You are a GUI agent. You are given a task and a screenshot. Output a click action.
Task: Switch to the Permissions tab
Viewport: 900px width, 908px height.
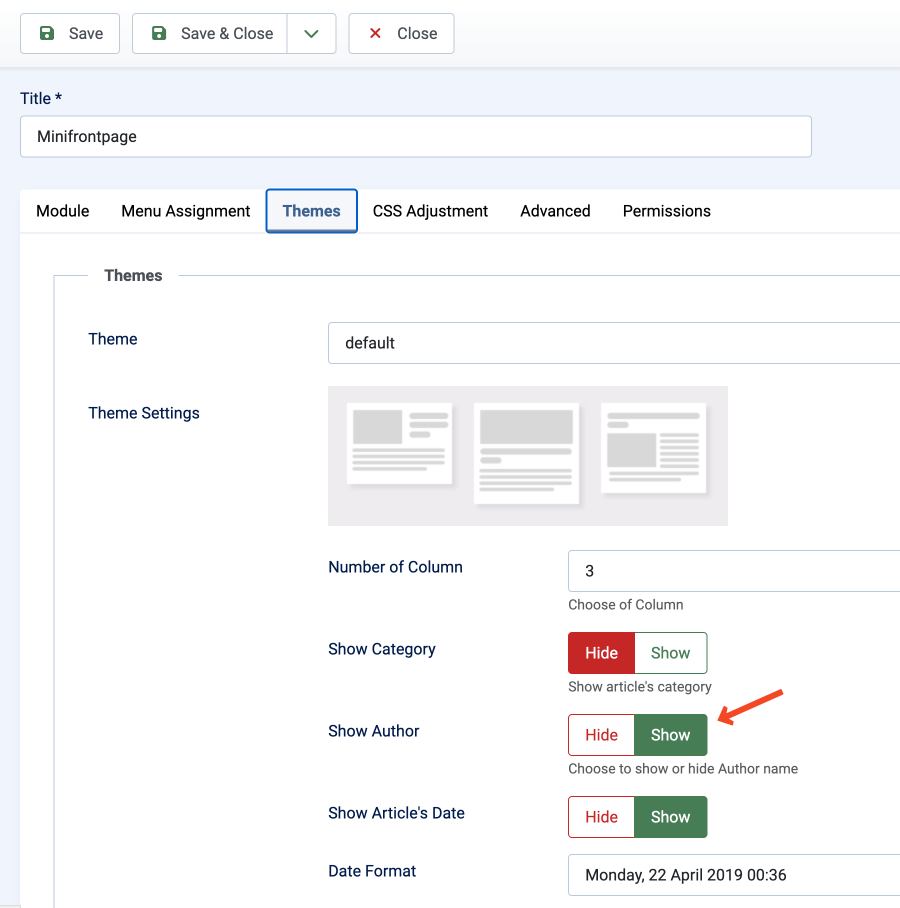click(666, 211)
